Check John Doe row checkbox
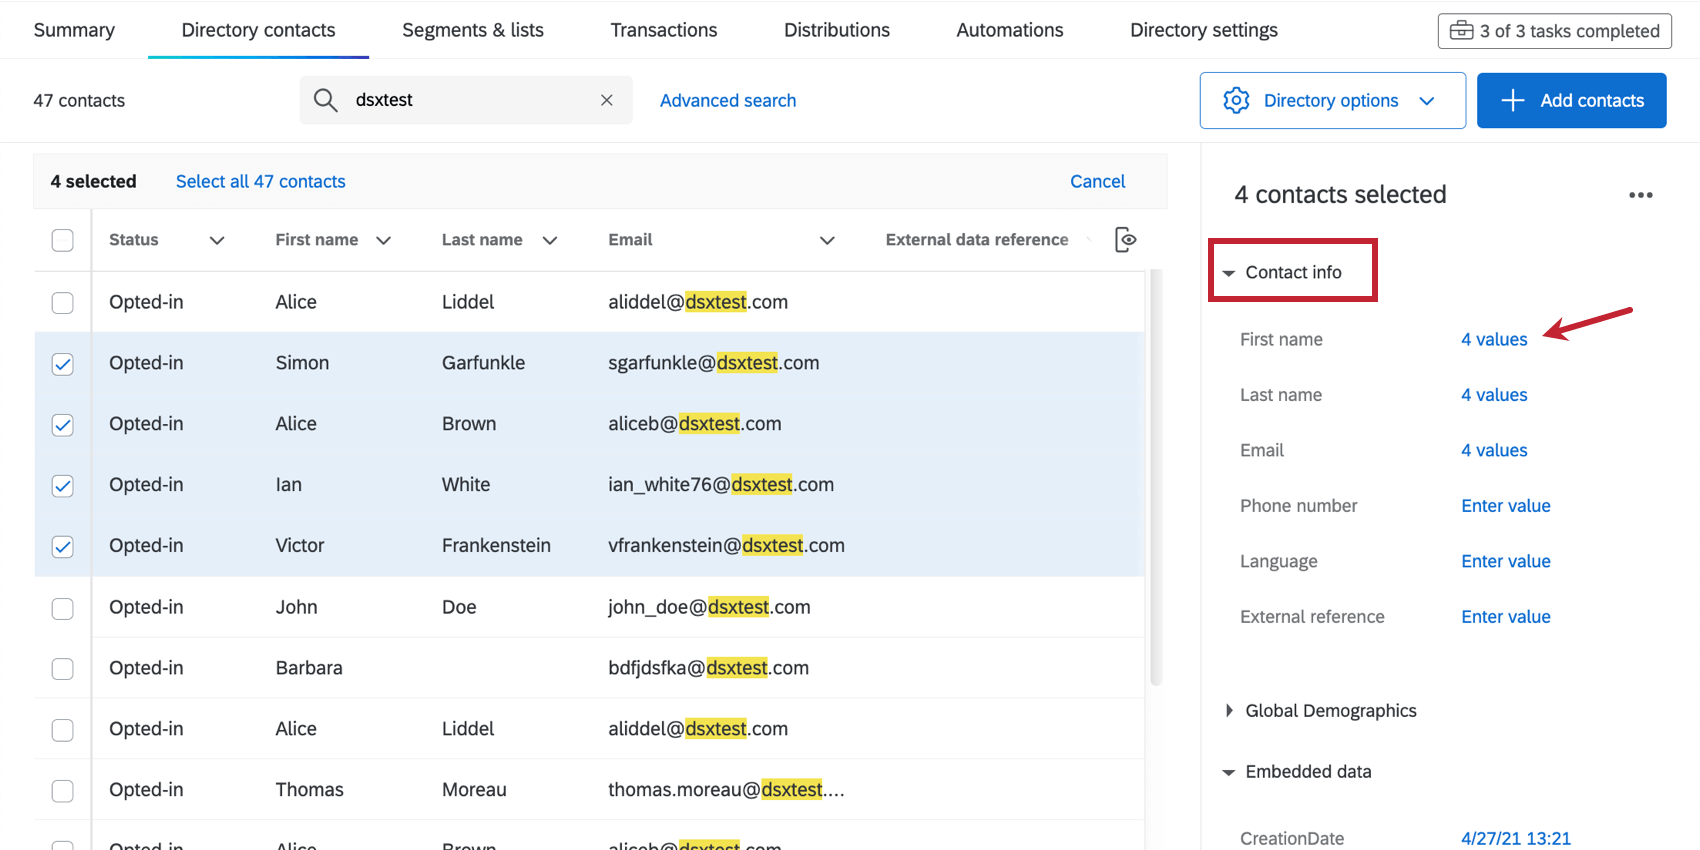The image size is (1700, 850). coord(63,608)
